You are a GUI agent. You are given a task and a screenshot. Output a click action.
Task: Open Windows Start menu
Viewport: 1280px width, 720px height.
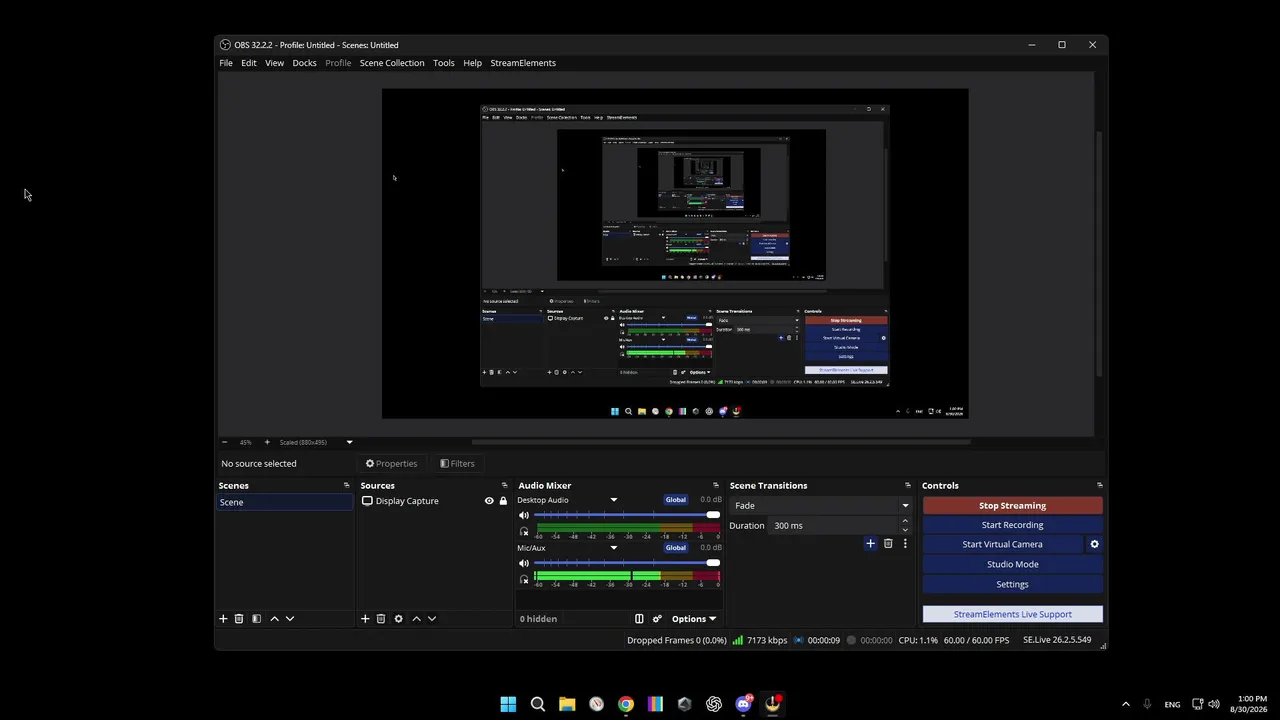[x=508, y=704]
